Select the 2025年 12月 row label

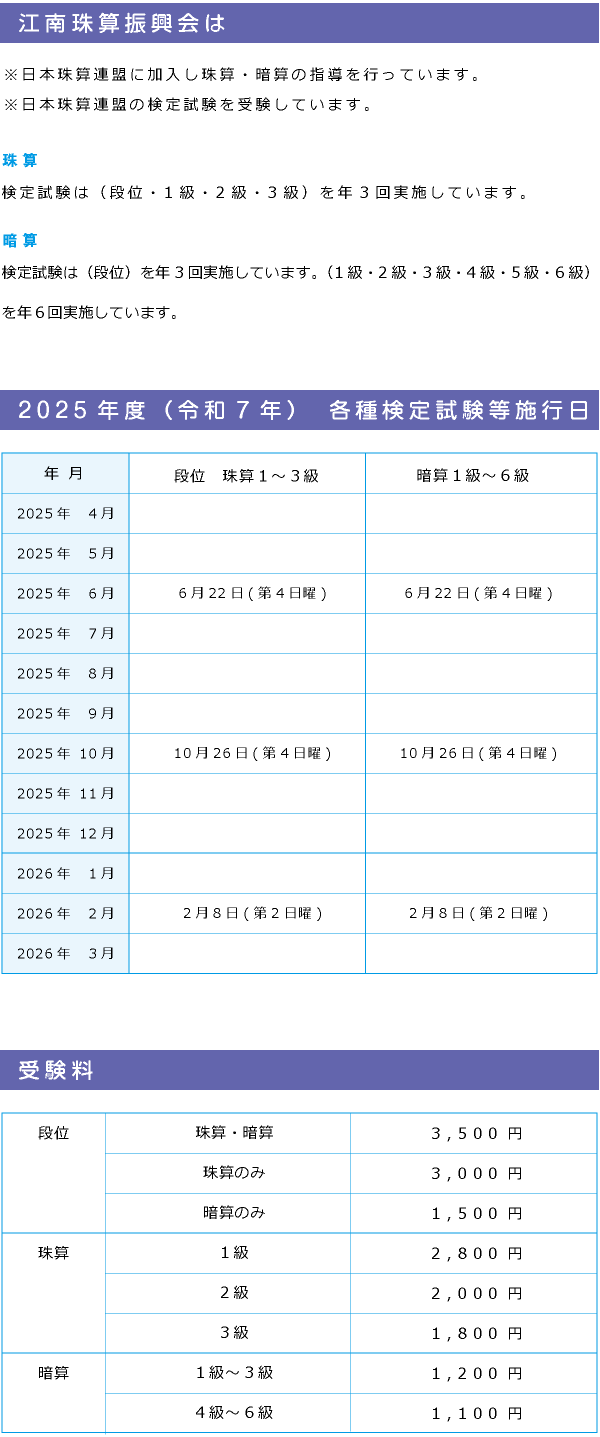(65, 833)
